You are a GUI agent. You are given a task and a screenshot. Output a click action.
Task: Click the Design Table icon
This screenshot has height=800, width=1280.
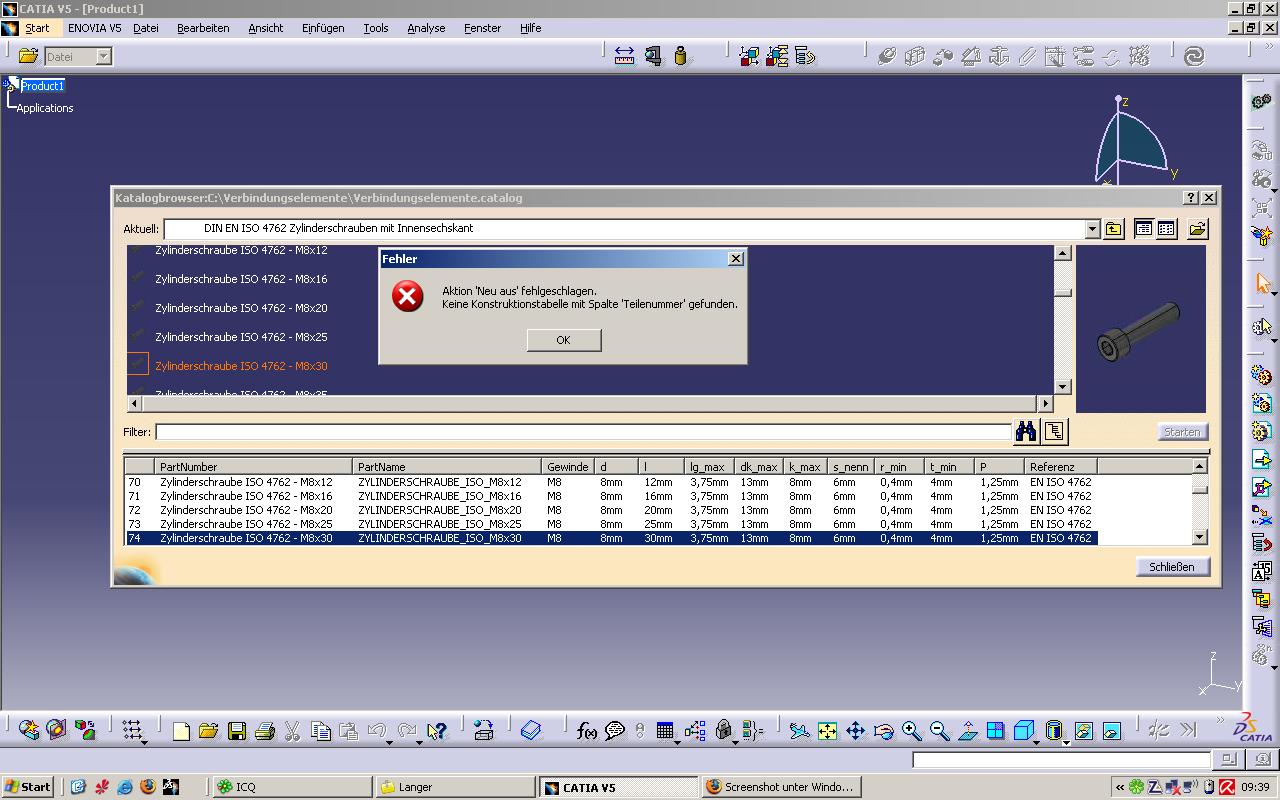(665, 731)
